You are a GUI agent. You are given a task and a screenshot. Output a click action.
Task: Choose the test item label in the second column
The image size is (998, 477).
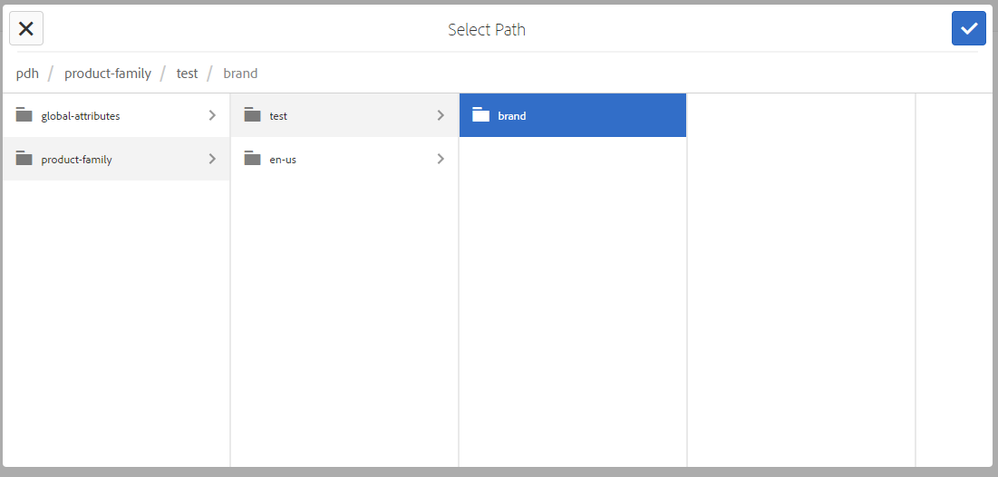(x=278, y=116)
